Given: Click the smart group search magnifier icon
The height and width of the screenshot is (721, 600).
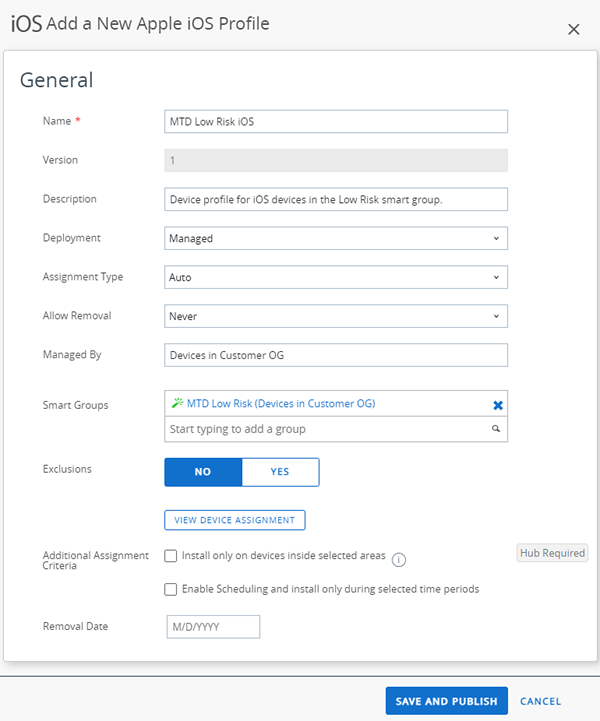Looking at the screenshot, I should [x=496, y=429].
